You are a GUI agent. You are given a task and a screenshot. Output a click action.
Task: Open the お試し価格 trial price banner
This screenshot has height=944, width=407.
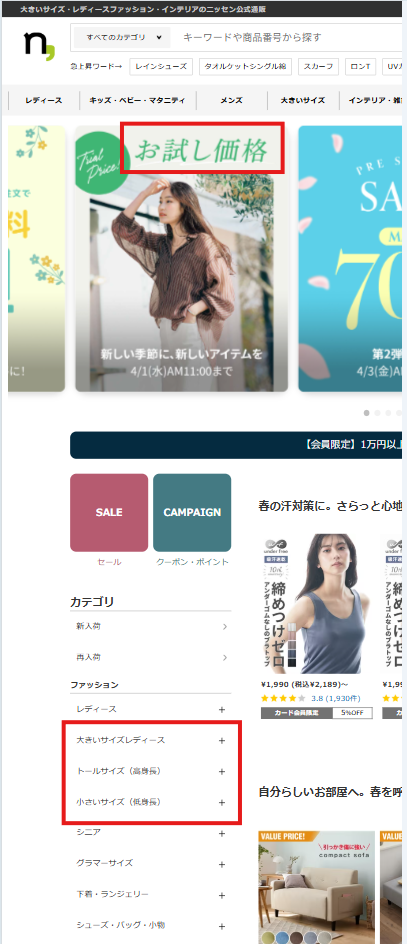pos(181,259)
